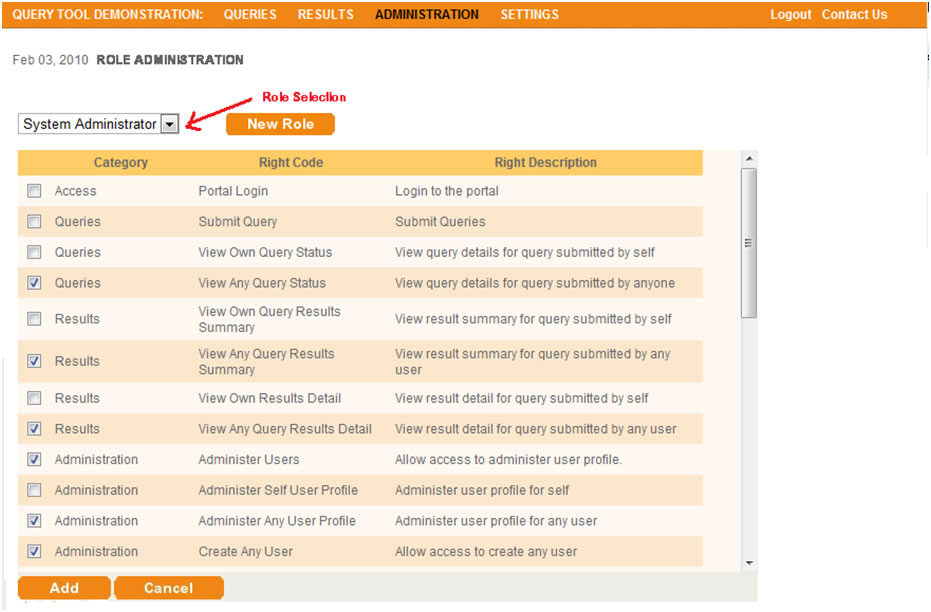Open the Administration tab
The height and width of the screenshot is (612, 931).
pos(427,14)
